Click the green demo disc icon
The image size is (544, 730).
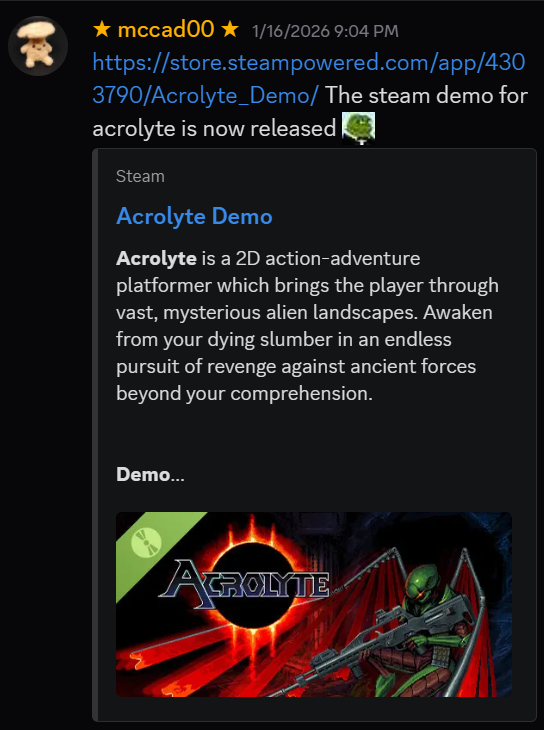[146, 543]
